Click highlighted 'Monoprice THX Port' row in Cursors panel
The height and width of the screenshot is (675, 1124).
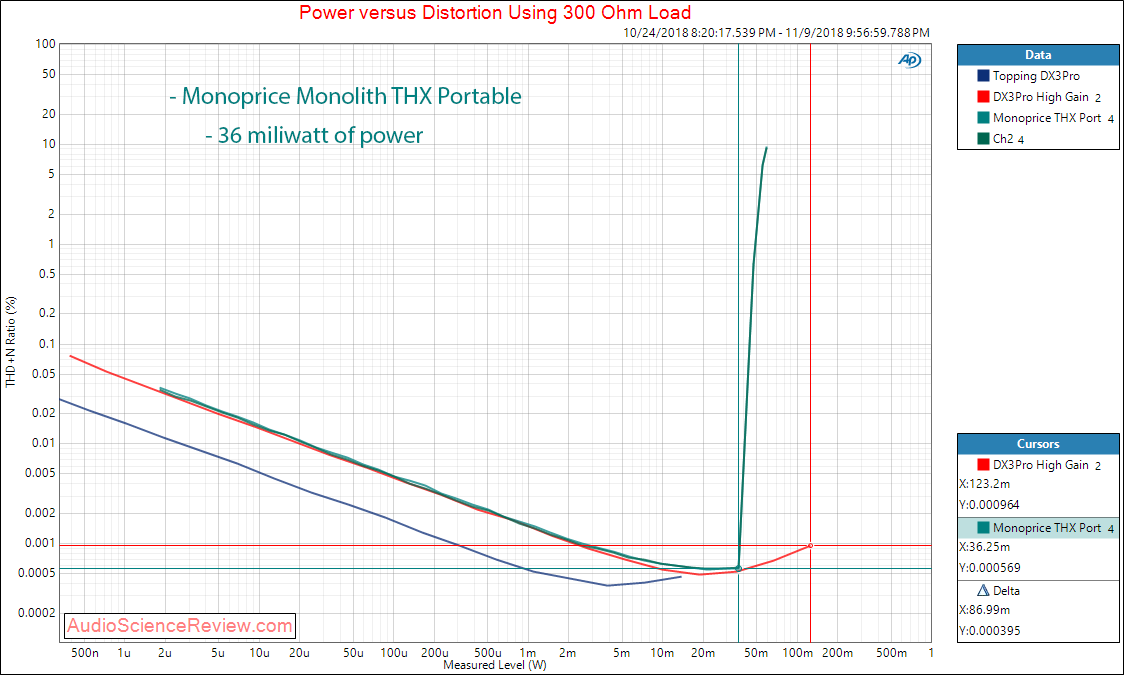(x=1038, y=528)
